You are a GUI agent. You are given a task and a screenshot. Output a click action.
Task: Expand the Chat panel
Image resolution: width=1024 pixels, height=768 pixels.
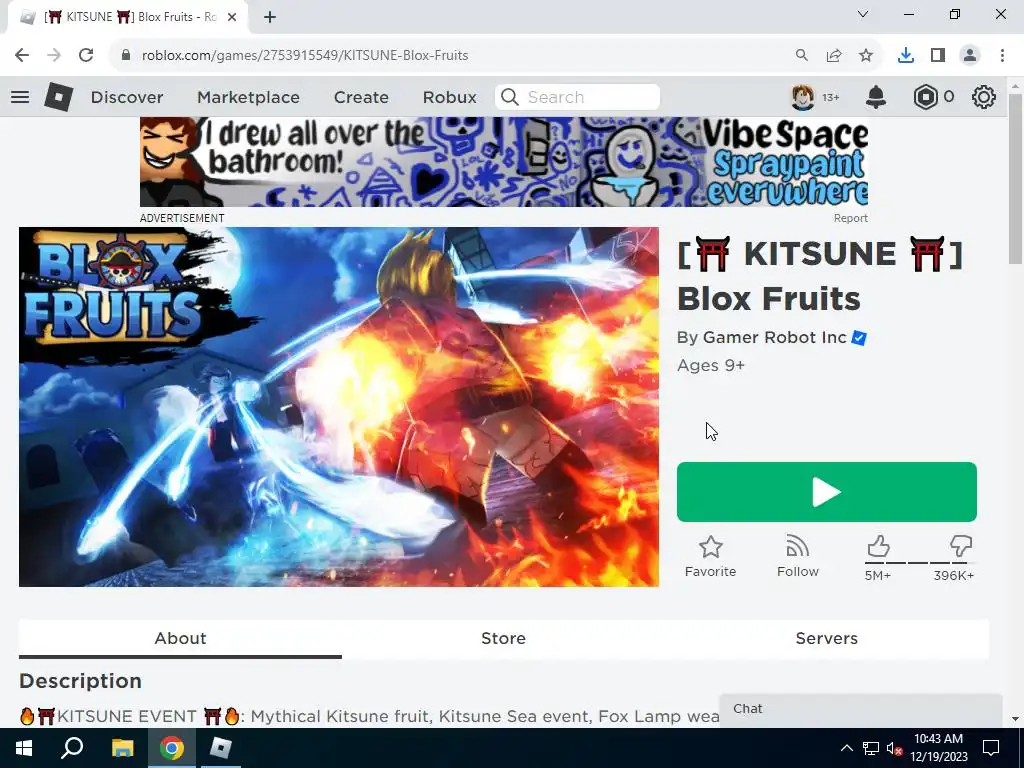tap(861, 709)
